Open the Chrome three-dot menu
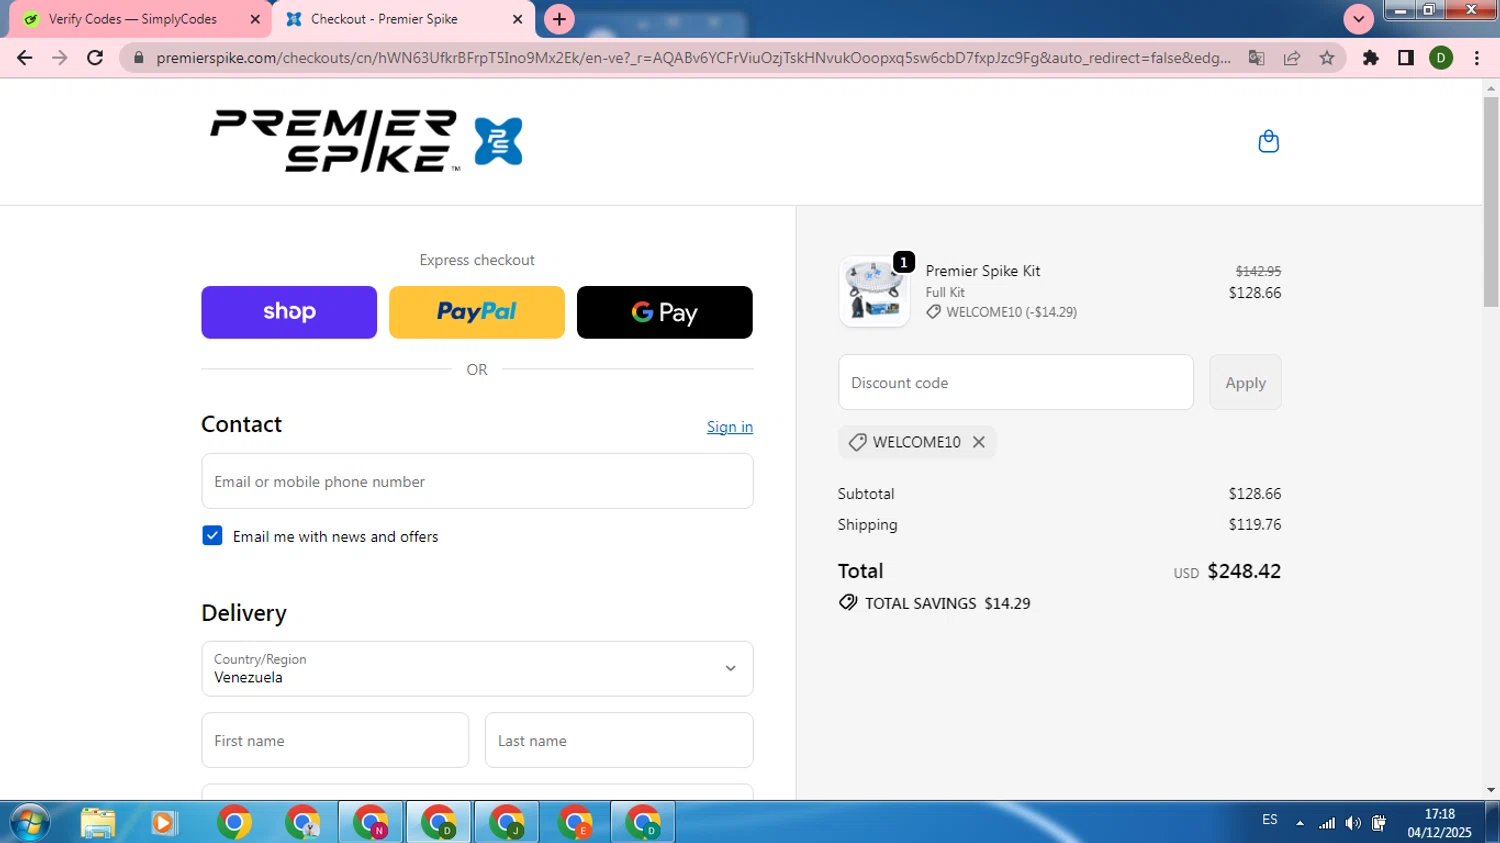The image size is (1500, 843). [1477, 58]
